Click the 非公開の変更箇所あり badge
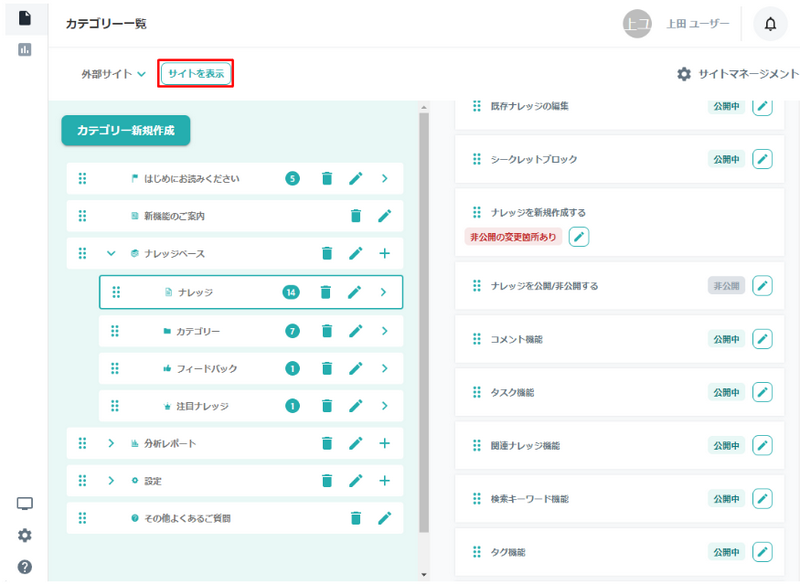This screenshot has width=800, height=584. click(x=513, y=237)
